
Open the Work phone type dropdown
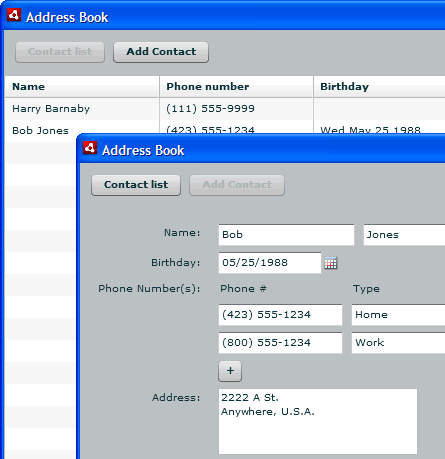[x=398, y=343]
